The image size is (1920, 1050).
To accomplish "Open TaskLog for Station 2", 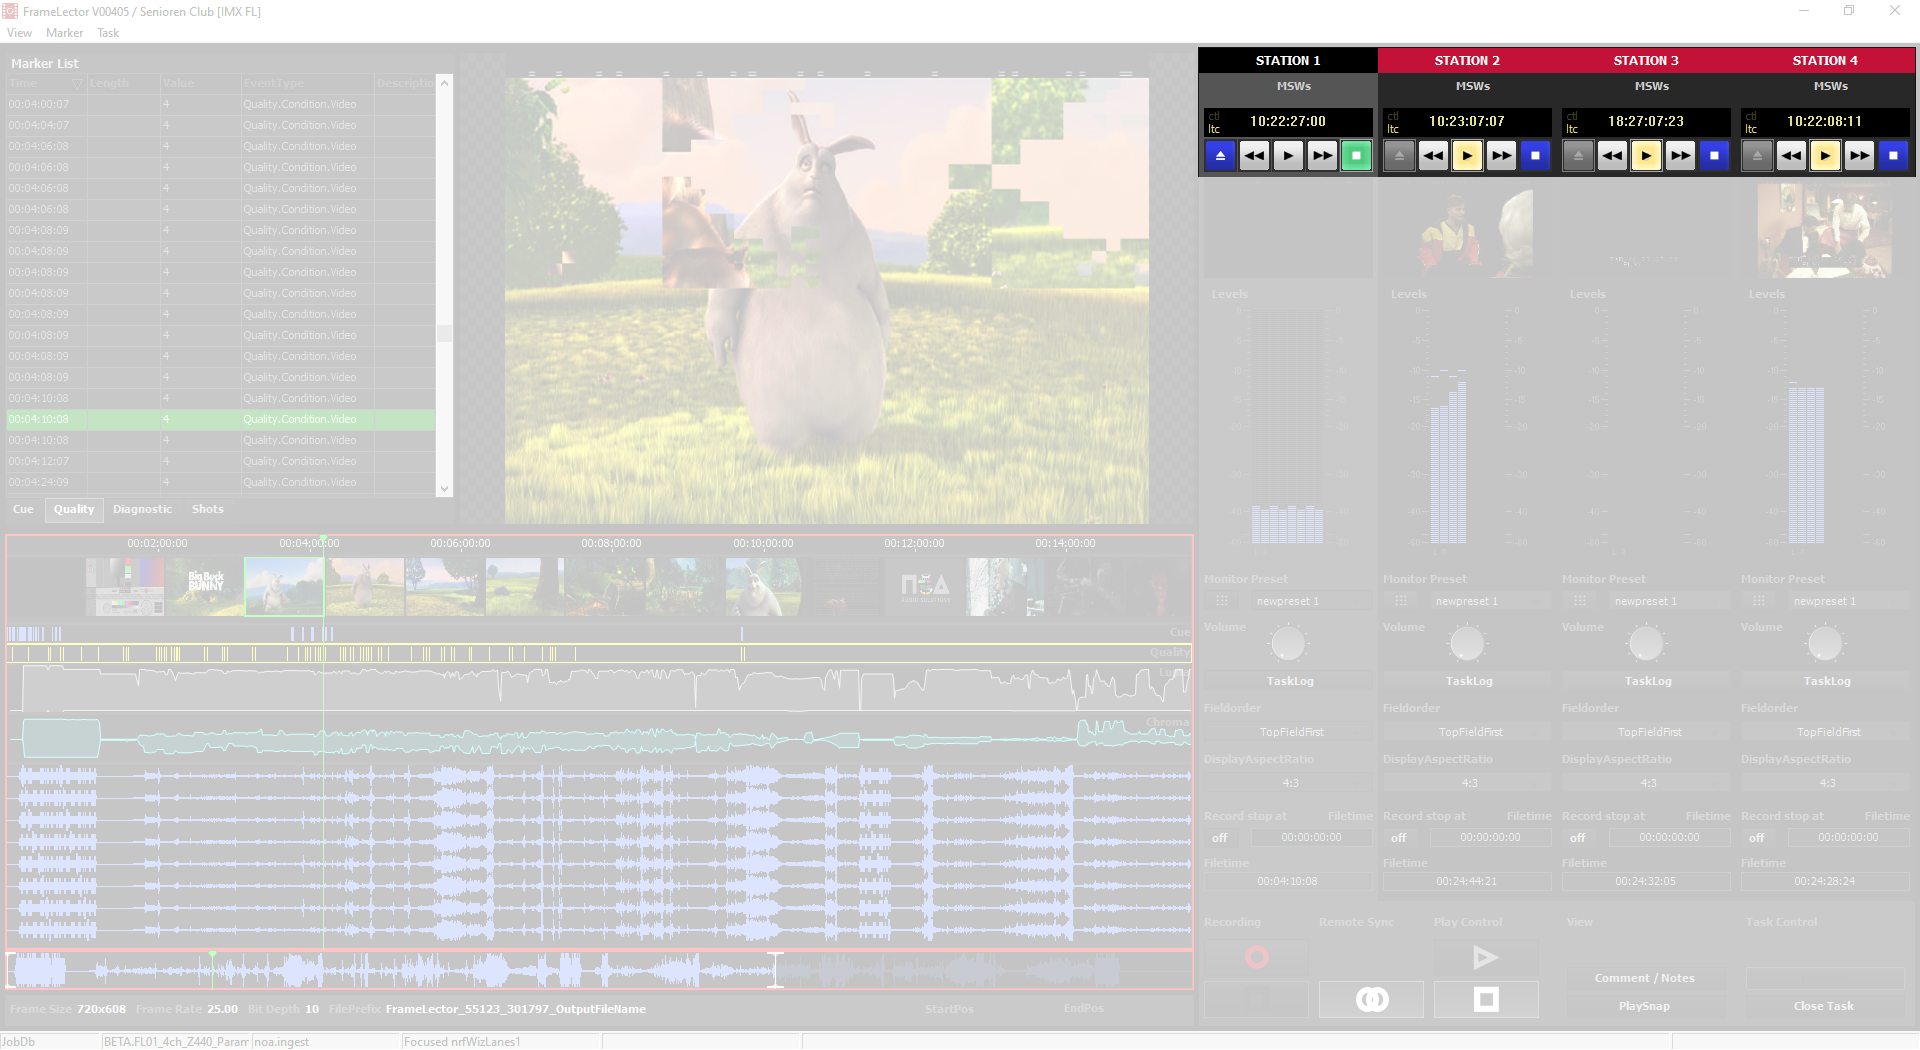I will click(x=1469, y=681).
